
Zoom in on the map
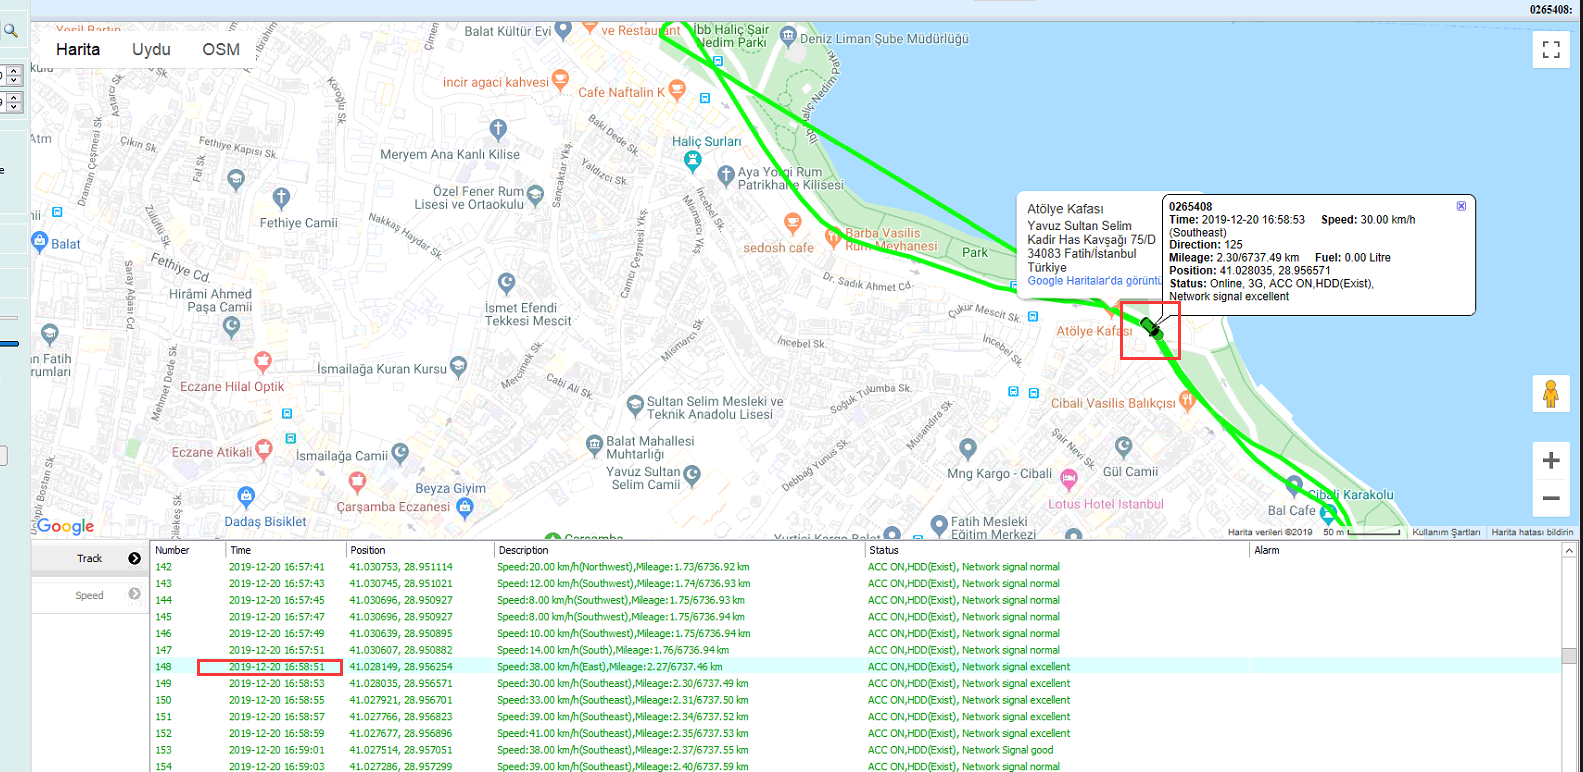[x=1550, y=460]
